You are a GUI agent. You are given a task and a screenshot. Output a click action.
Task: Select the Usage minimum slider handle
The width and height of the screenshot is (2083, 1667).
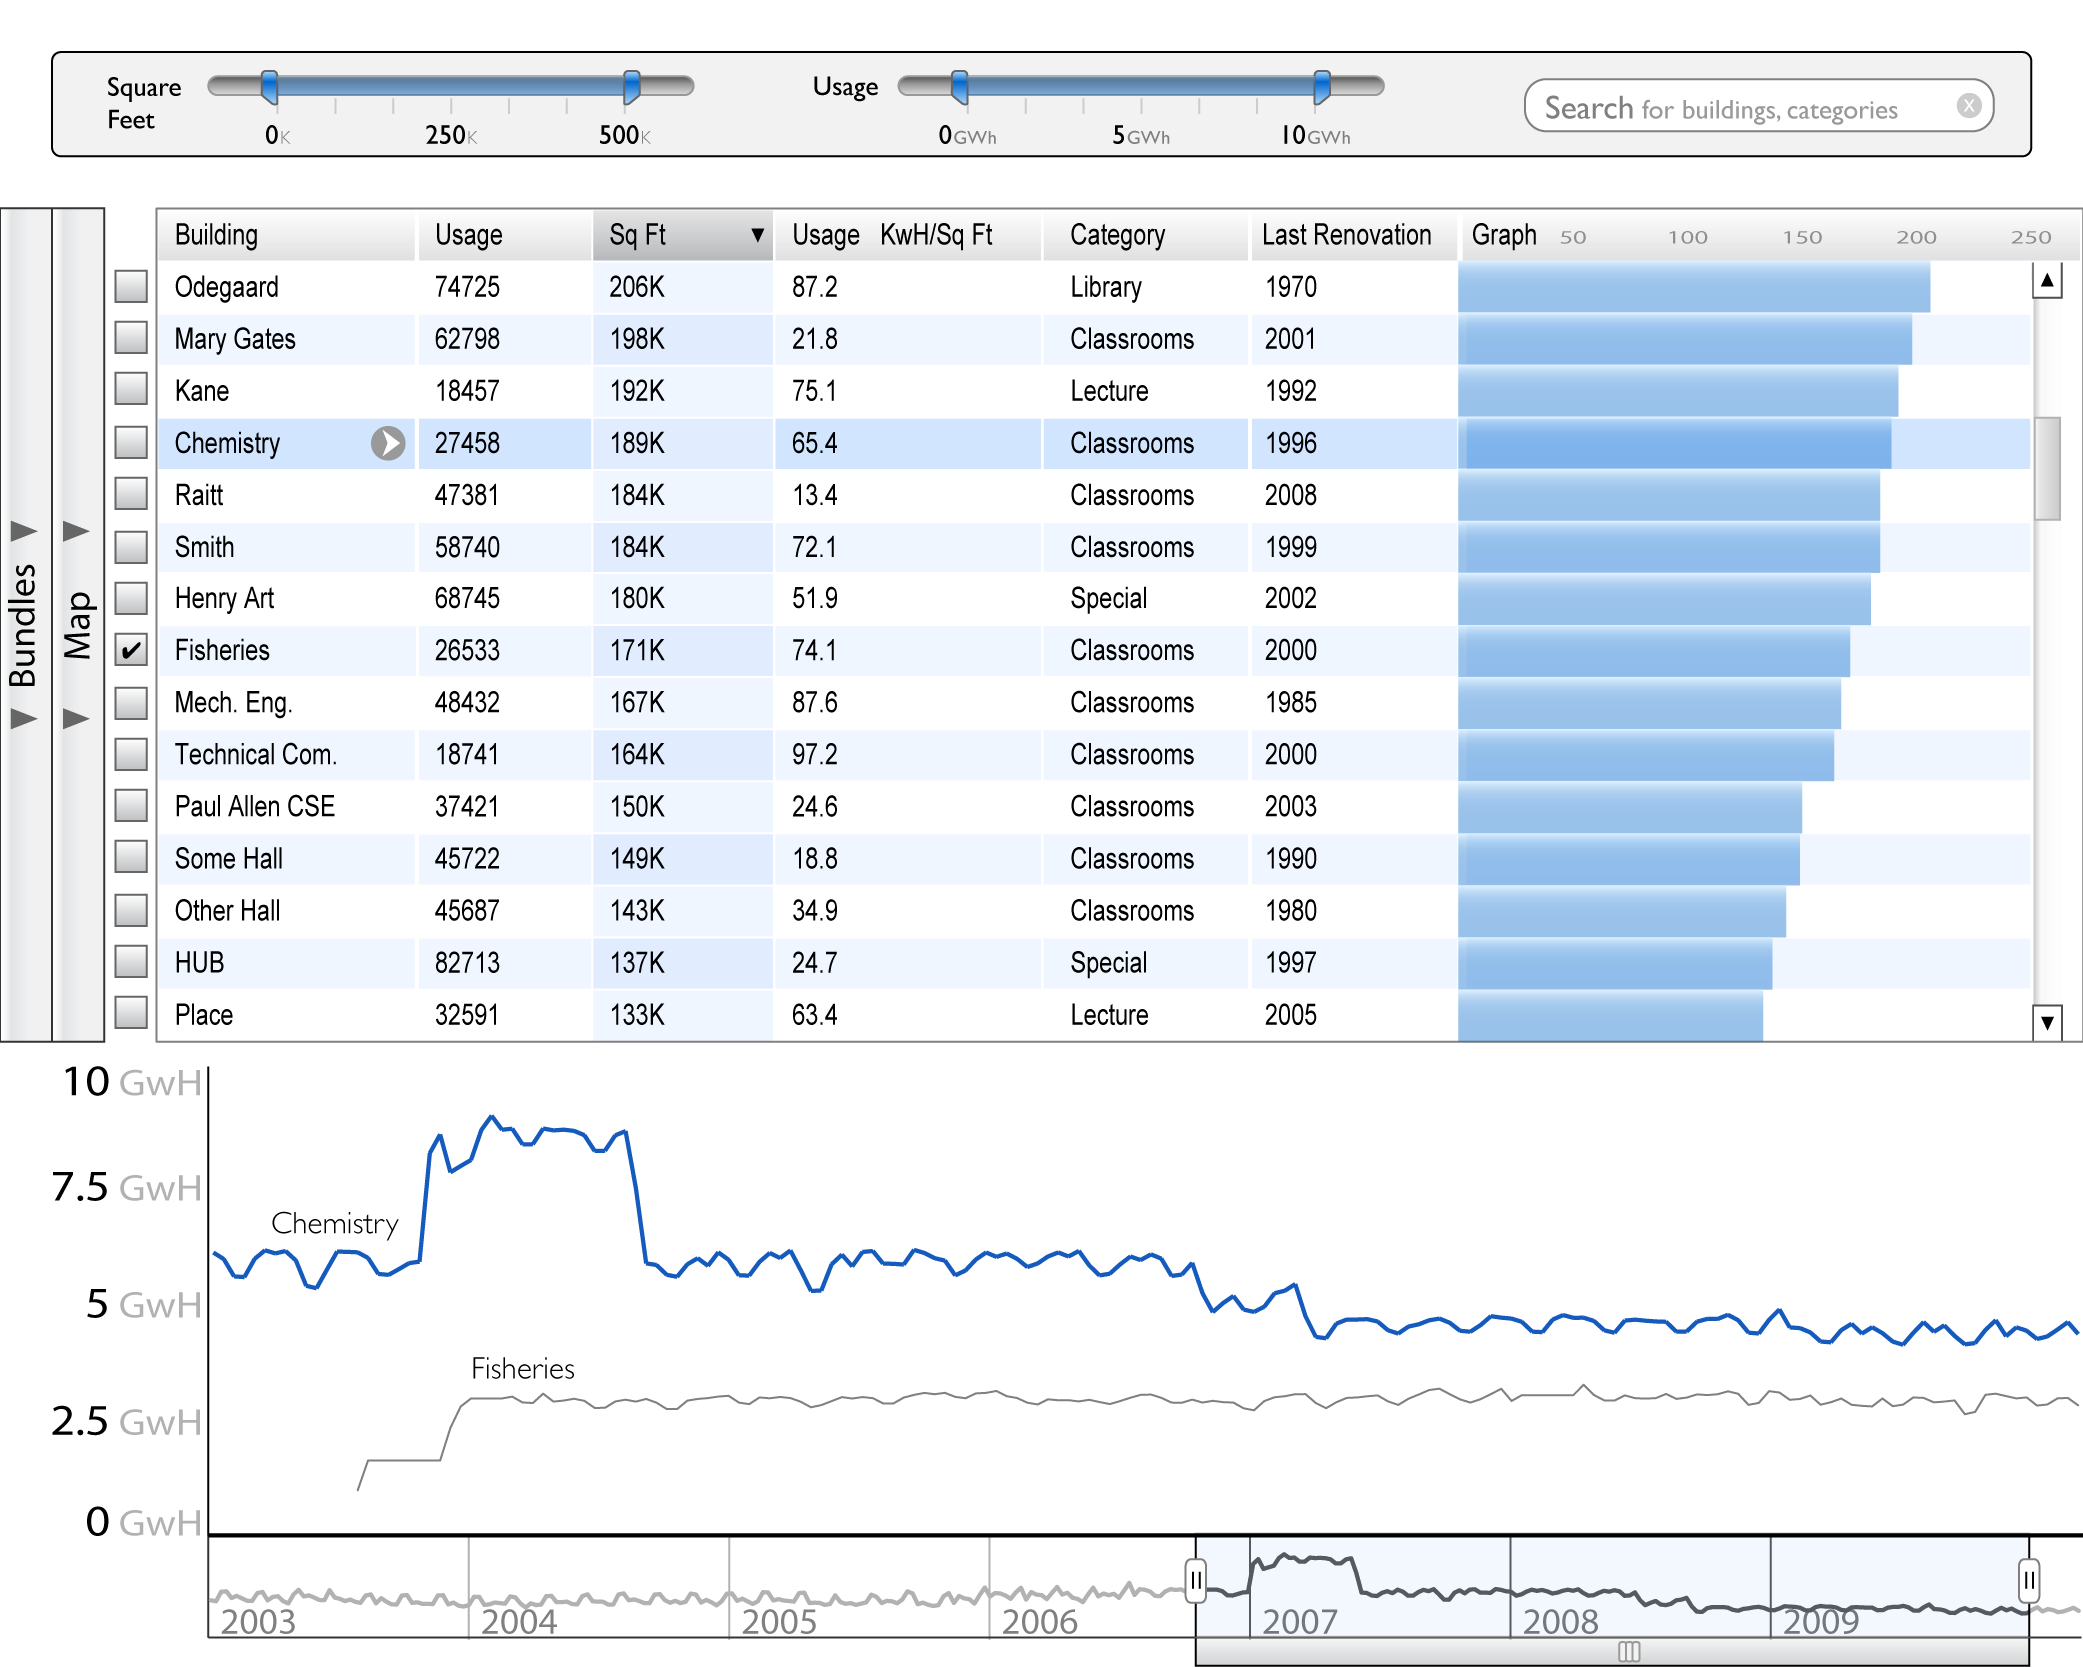(x=960, y=87)
